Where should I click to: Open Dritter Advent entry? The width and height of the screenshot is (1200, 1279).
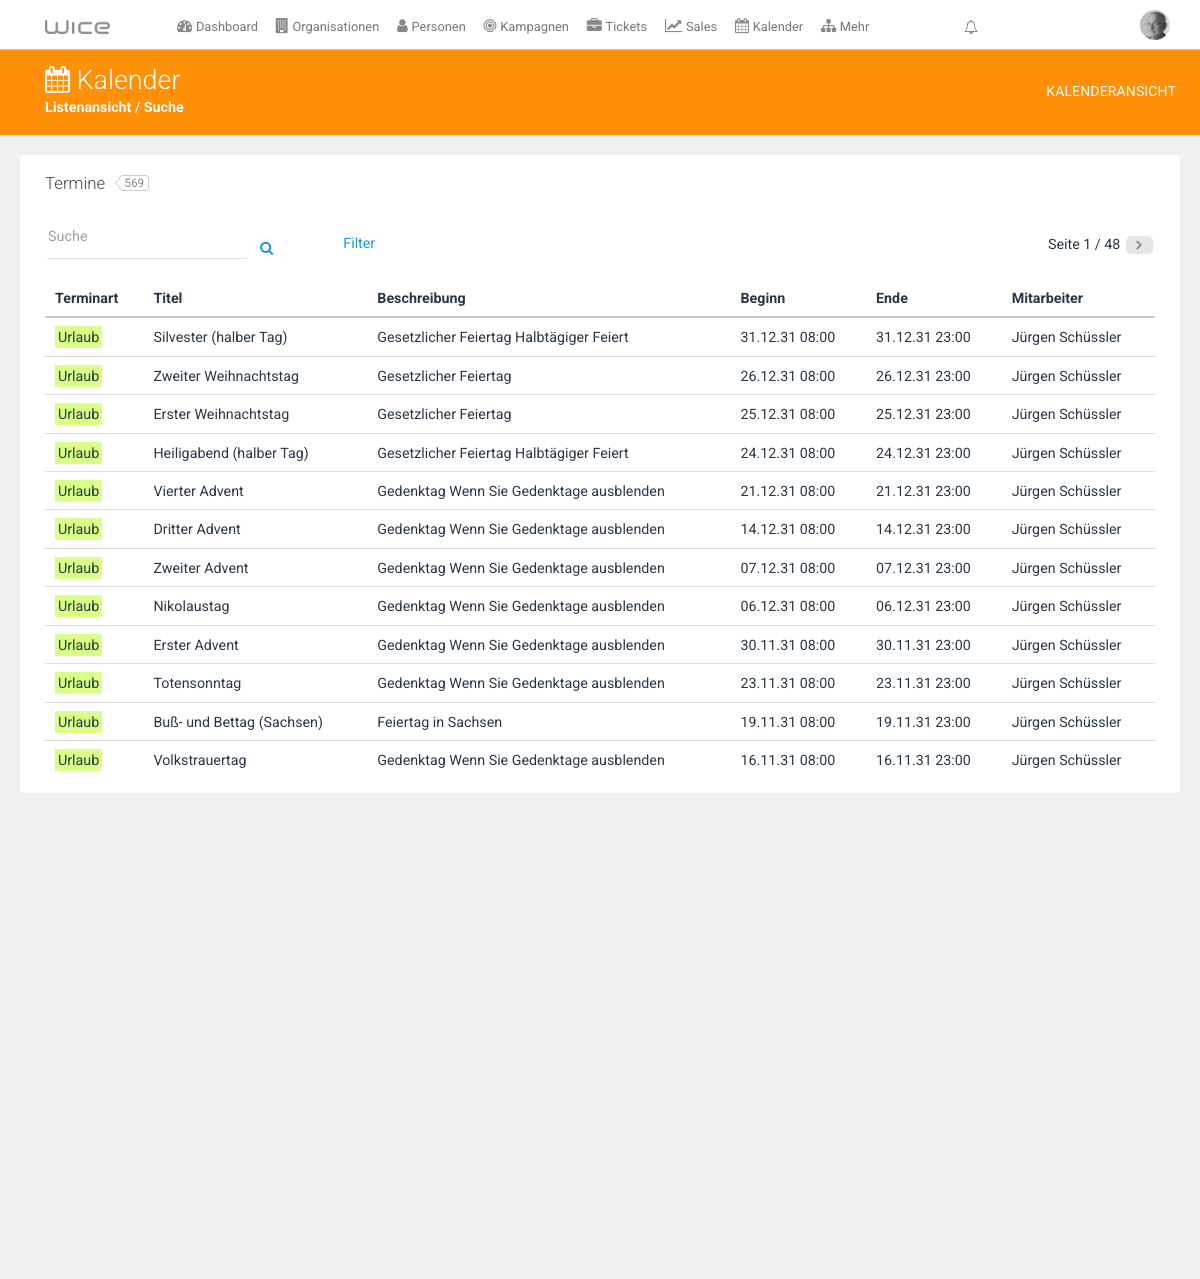pos(197,529)
